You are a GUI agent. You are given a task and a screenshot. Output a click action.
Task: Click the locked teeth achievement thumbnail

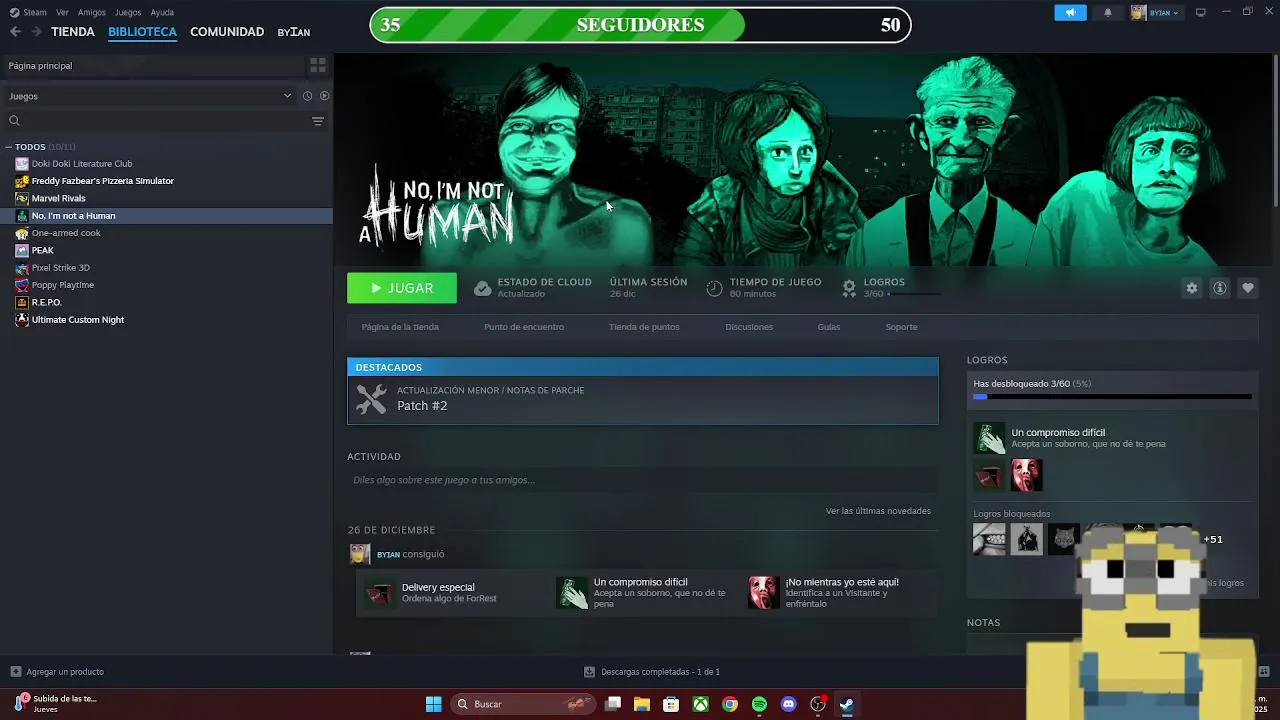(989, 539)
